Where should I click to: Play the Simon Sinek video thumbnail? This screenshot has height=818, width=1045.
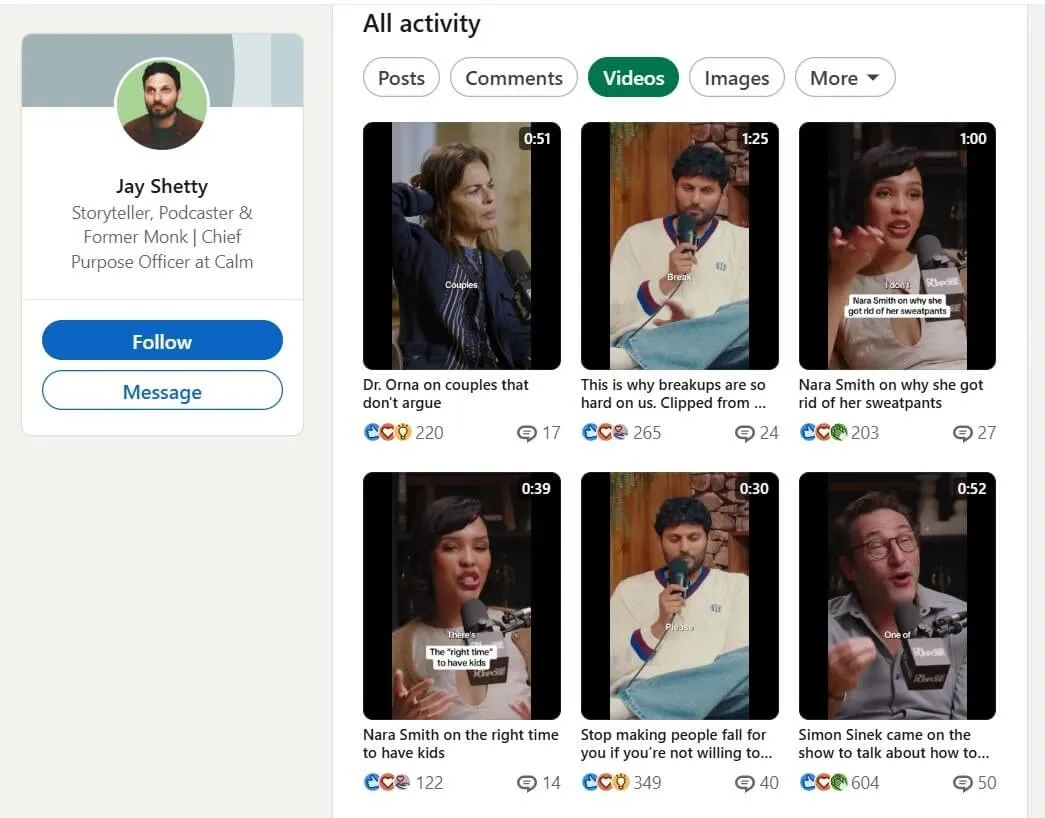897,595
